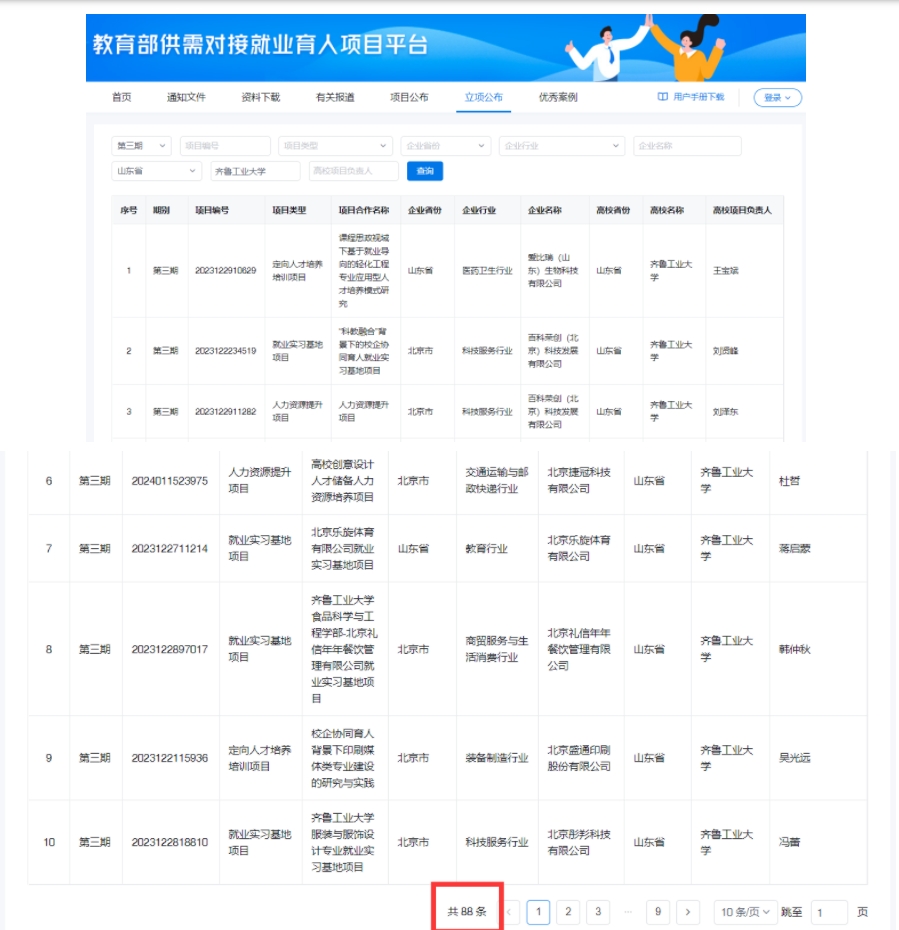Click the 医药卫生行业 cell in row 1
Viewport: 899px width, 930px height.
(487, 270)
